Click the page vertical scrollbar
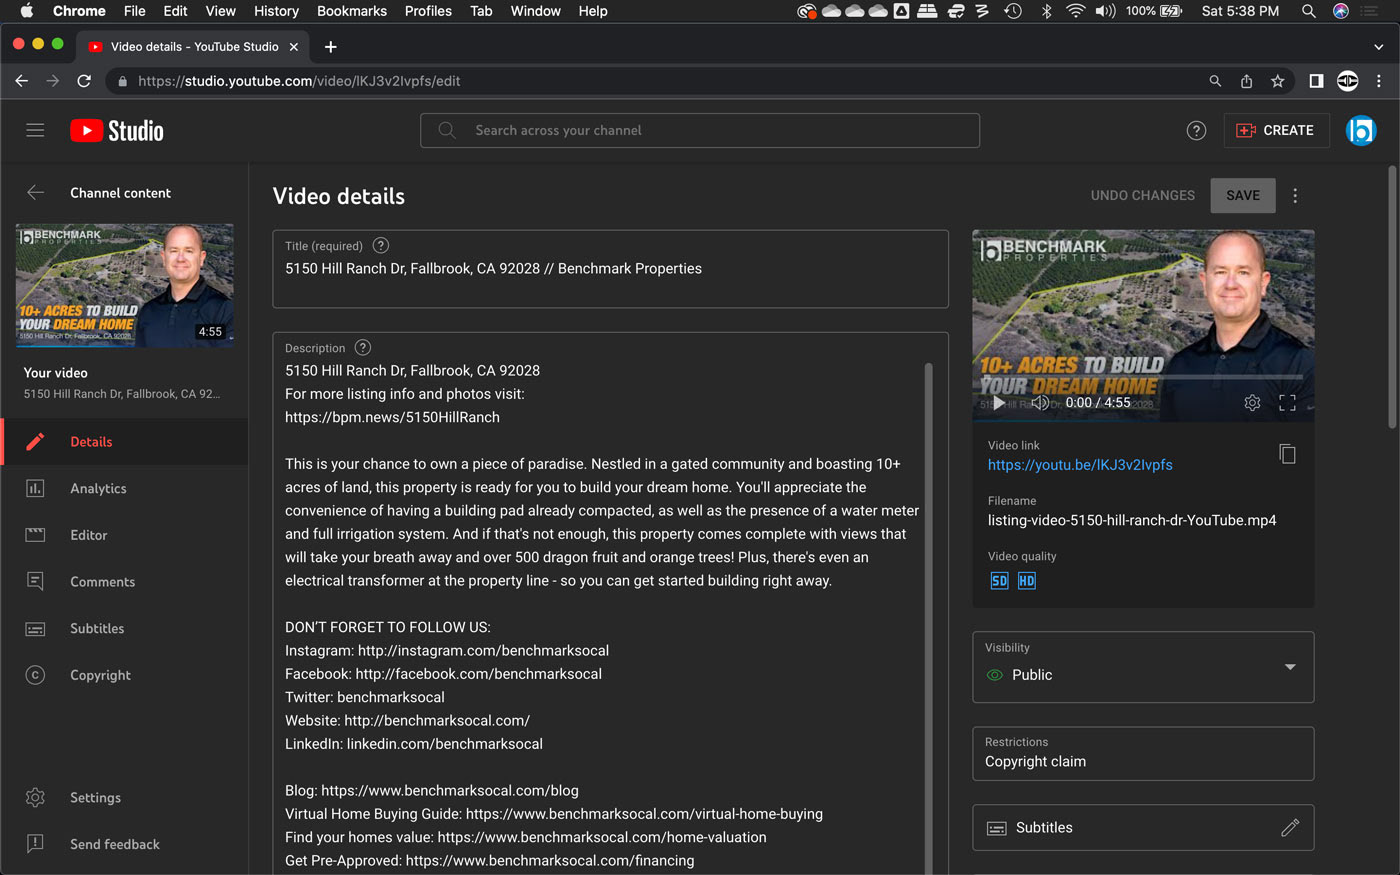This screenshot has width=1400, height=875. point(1391,298)
